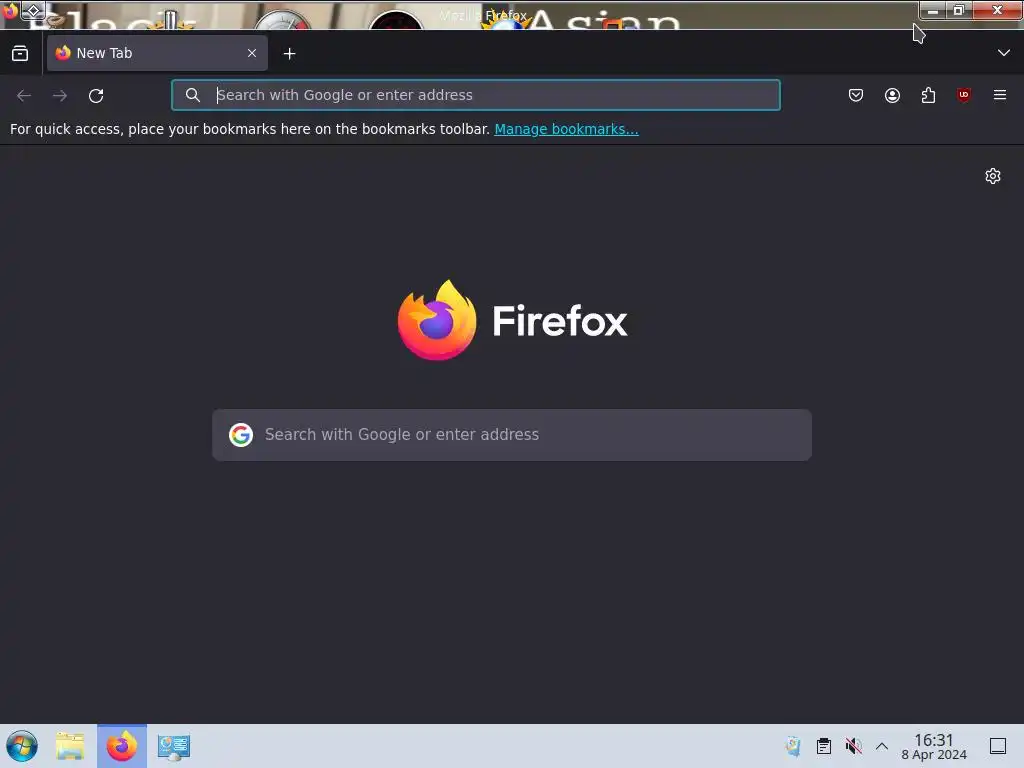The width and height of the screenshot is (1024, 768).
Task: Select Firefox in the taskbar
Action: (x=122, y=746)
